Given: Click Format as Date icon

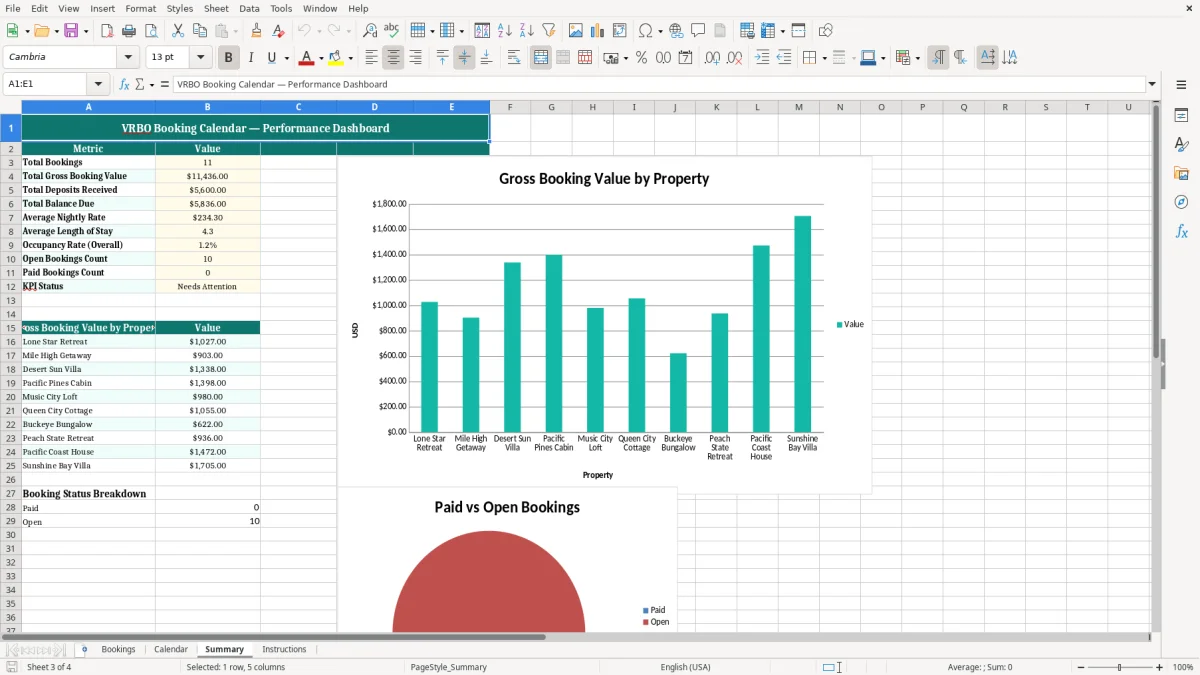Looking at the screenshot, I should [x=685, y=58].
